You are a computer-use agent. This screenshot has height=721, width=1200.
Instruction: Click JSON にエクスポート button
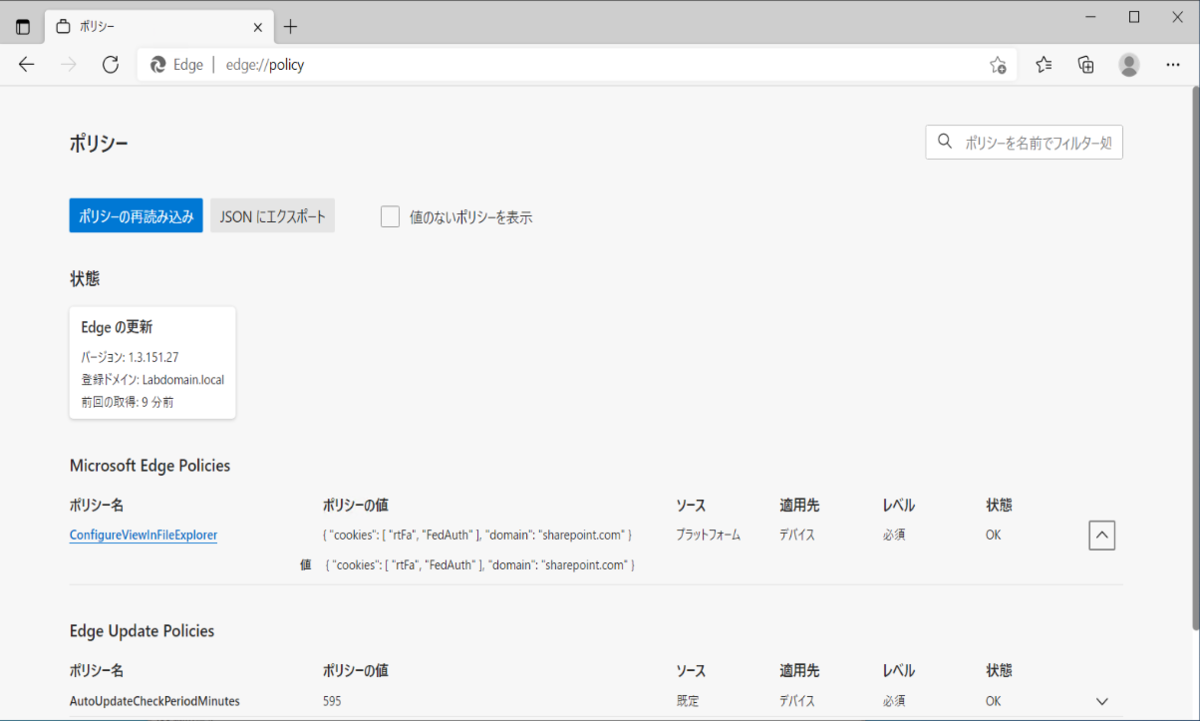coord(272,216)
